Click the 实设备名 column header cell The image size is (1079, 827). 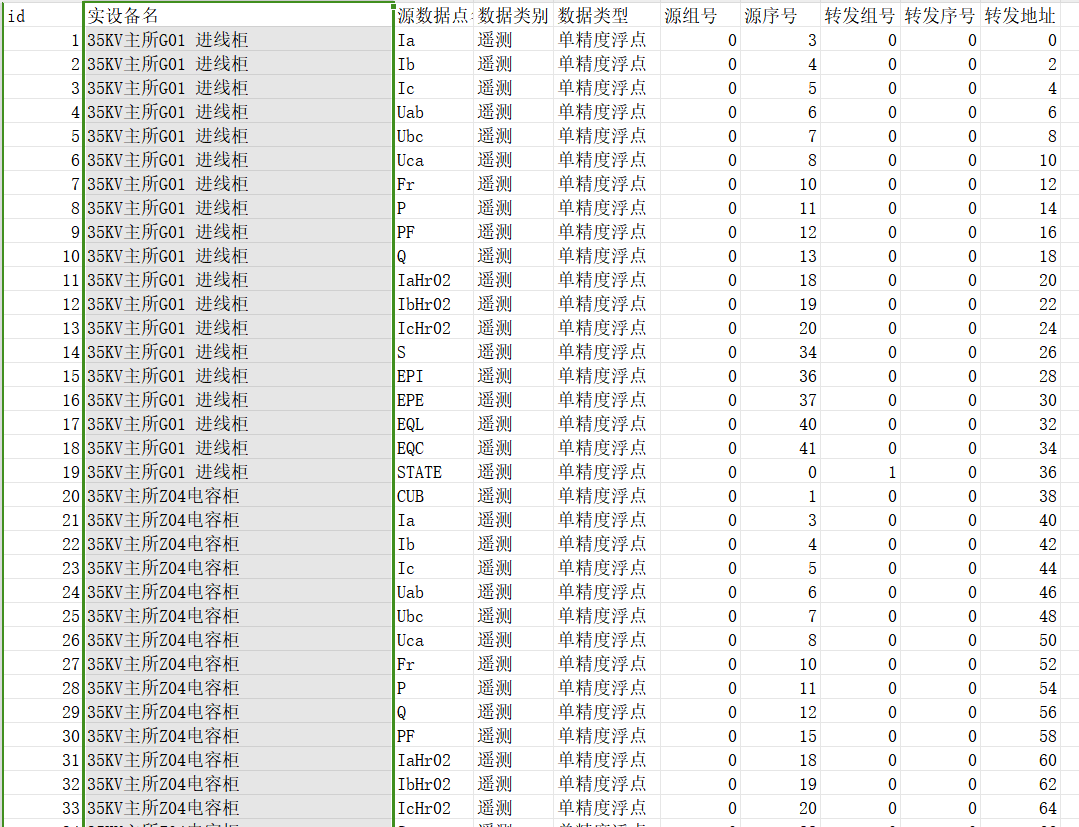(238, 16)
